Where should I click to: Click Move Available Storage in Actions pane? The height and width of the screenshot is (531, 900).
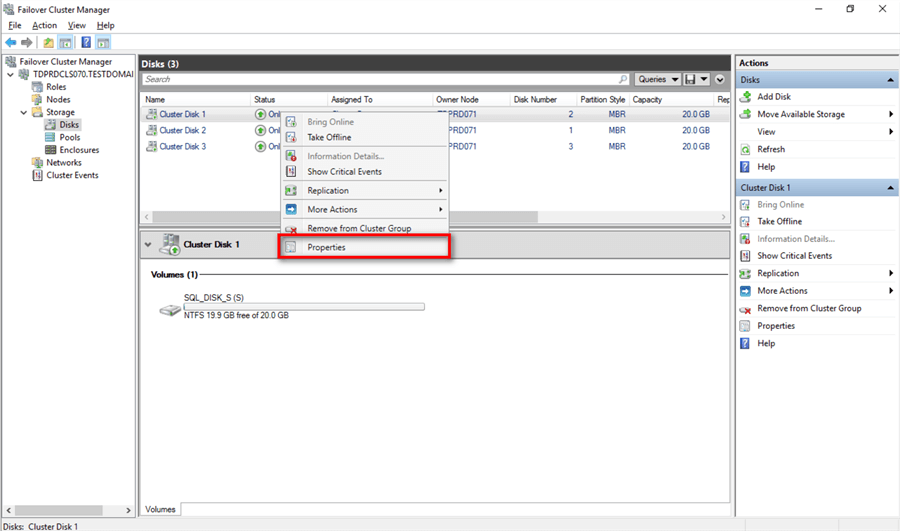[x=801, y=114]
